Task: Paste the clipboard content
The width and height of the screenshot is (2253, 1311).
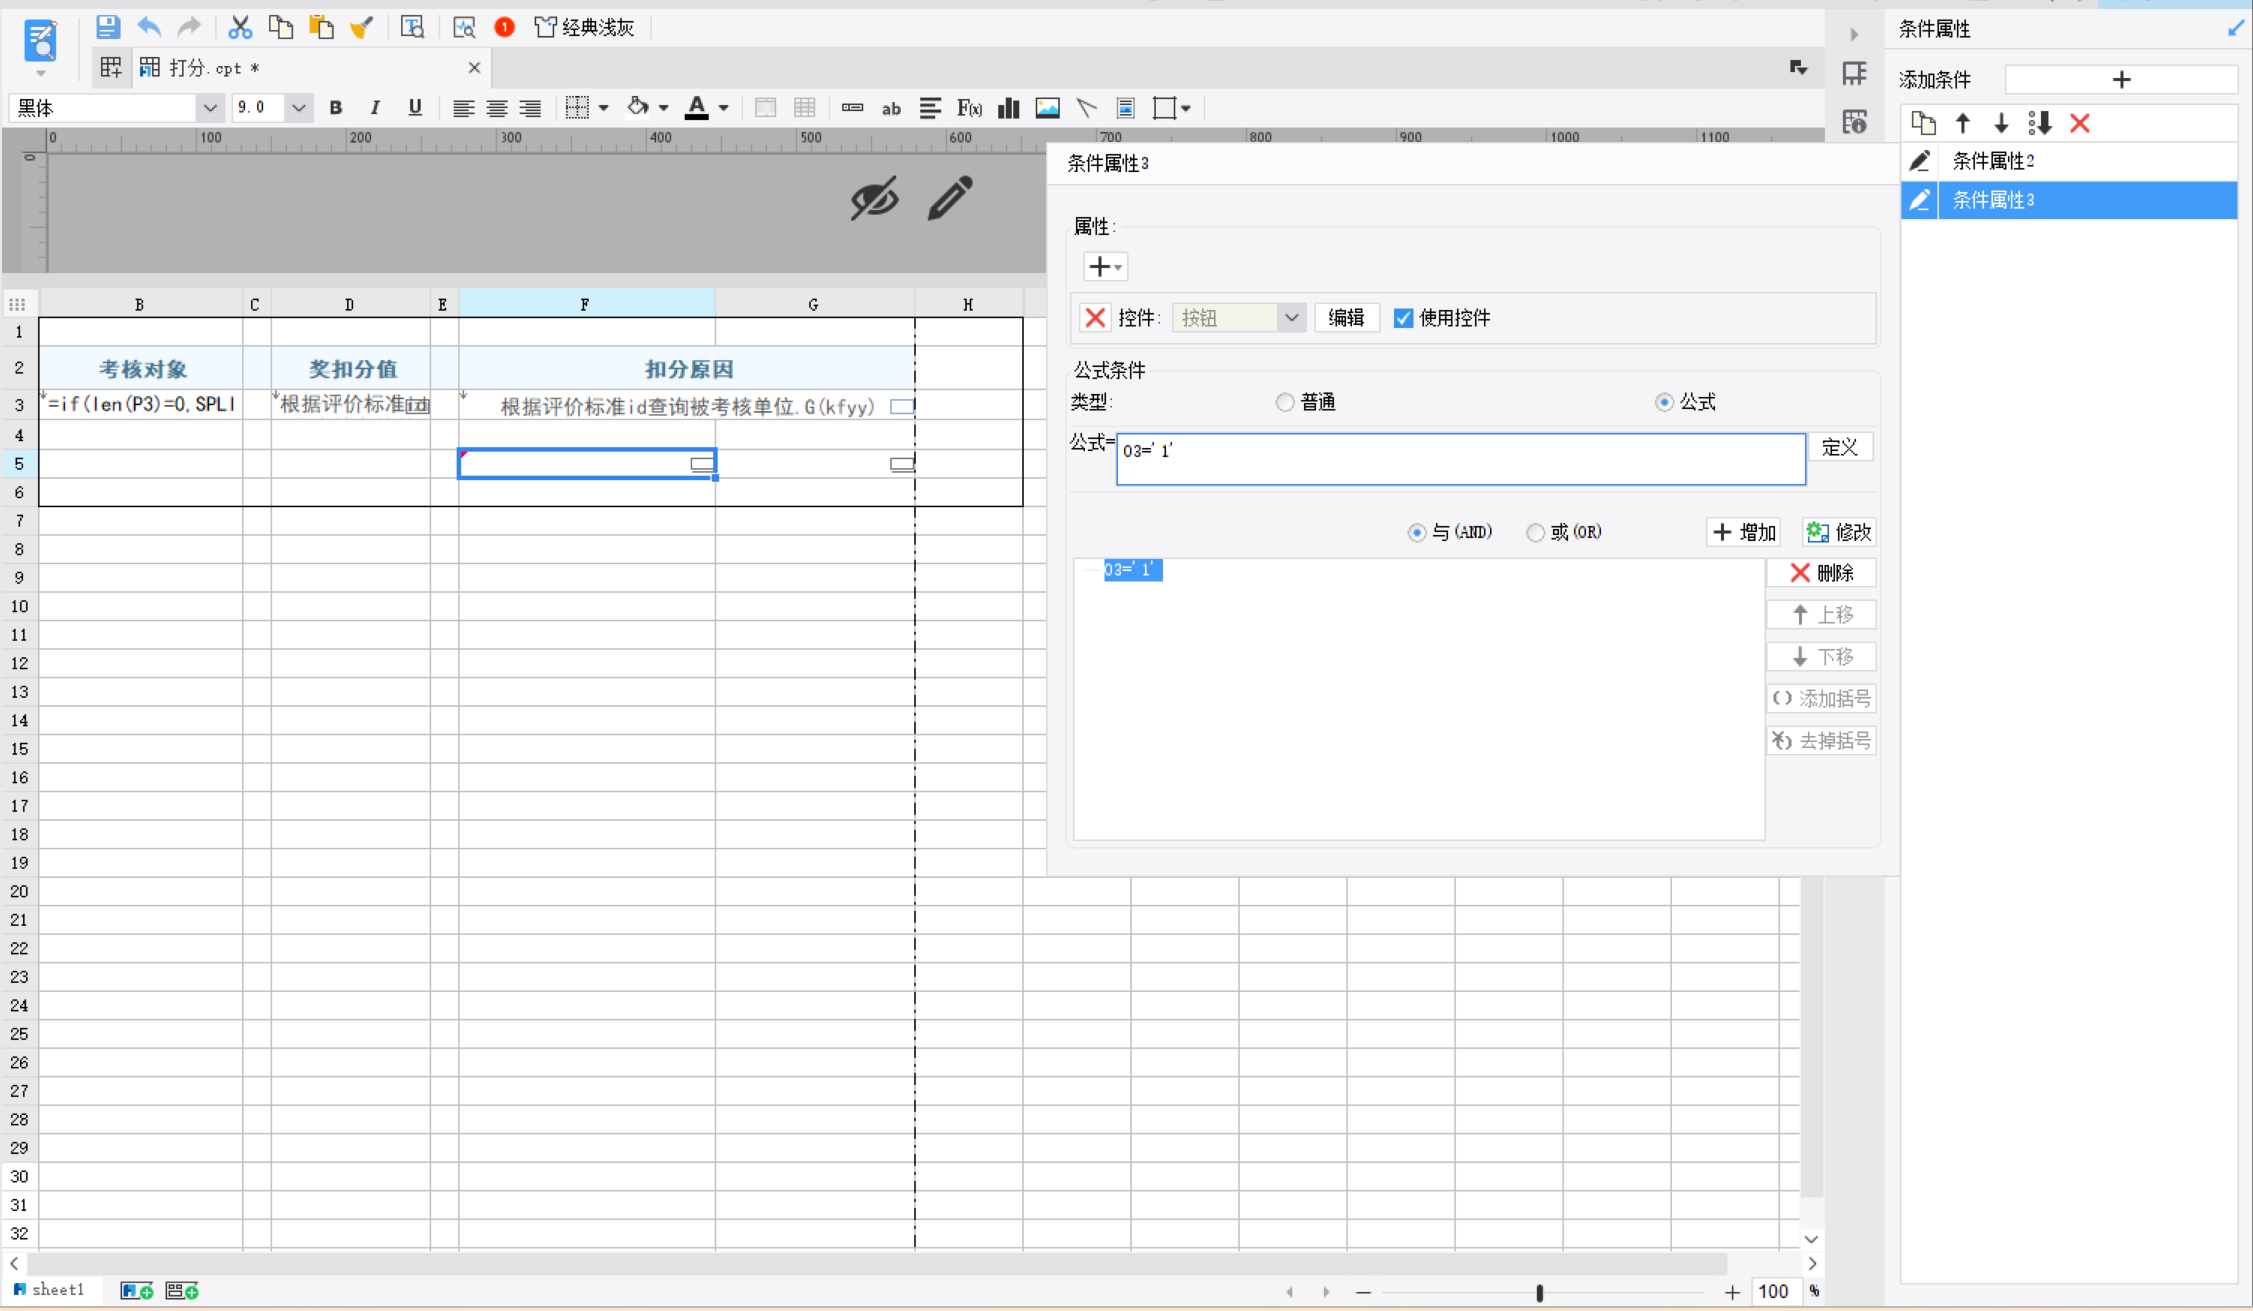Action: click(x=321, y=27)
